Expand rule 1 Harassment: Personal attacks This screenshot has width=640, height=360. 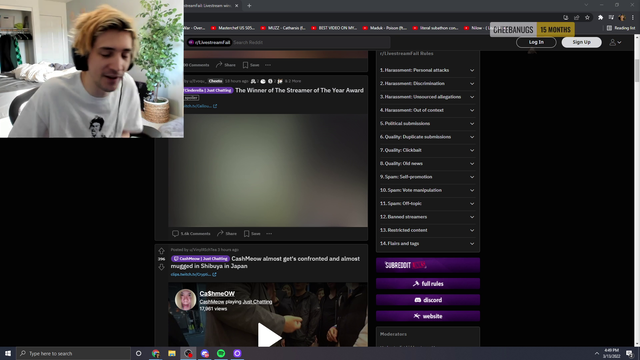coord(427,70)
